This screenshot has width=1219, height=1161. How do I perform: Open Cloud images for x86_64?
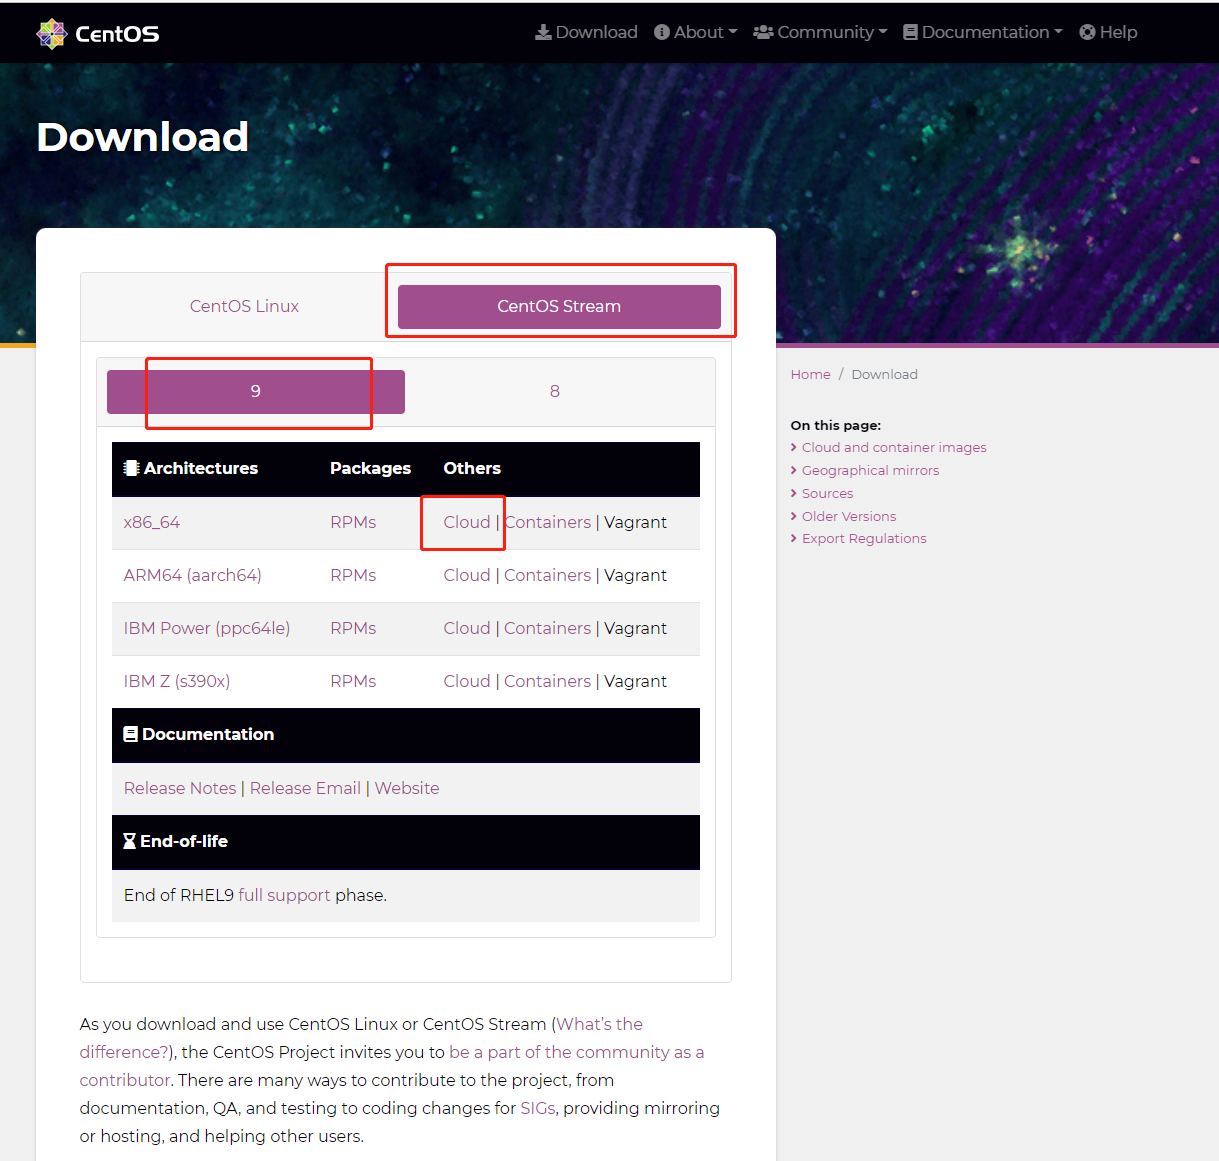(467, 522)
